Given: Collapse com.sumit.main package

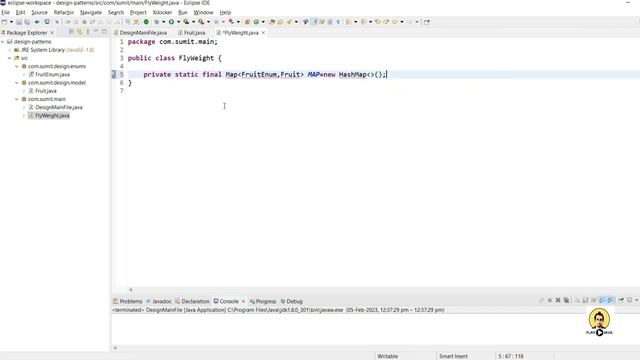Looking at the screenshot, I should tap(17, 99).
